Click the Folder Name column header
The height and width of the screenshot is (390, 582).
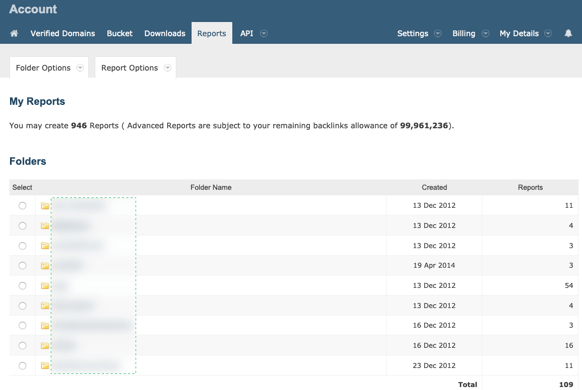tap(211, 187)
